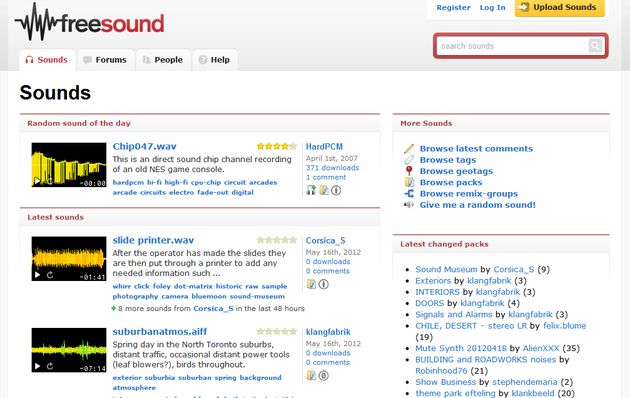Rate Chip047.wav with the star rating
The height and width of the screenshot is (398, 630).
click(276, 146)
